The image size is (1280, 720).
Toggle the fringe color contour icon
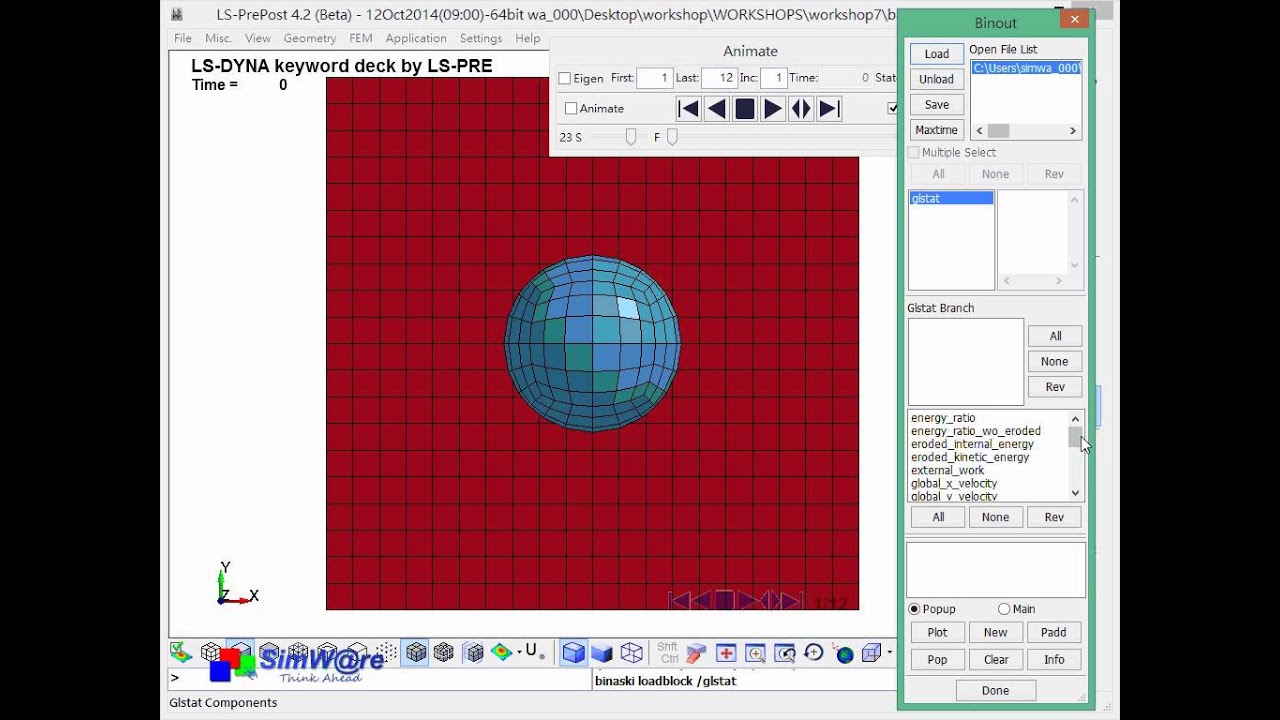[501, 653]
